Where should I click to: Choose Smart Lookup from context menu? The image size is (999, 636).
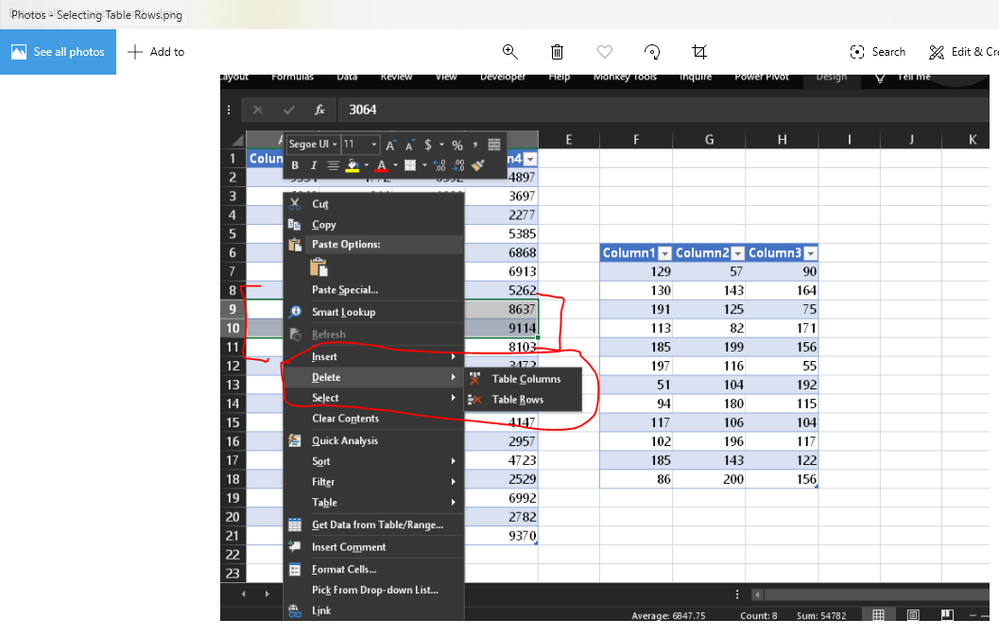click(x=373, y=312)
